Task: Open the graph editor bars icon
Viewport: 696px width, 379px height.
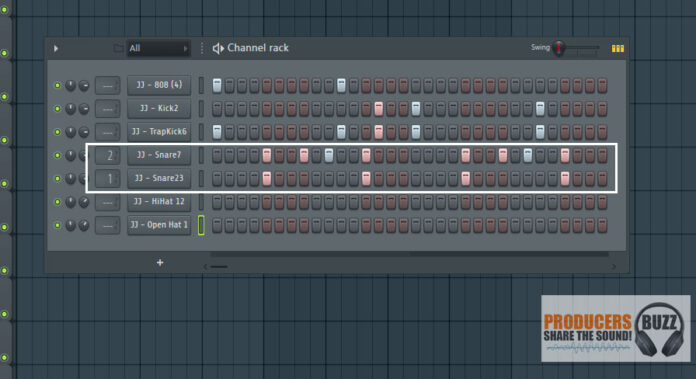Action: [x=617, y=48]
